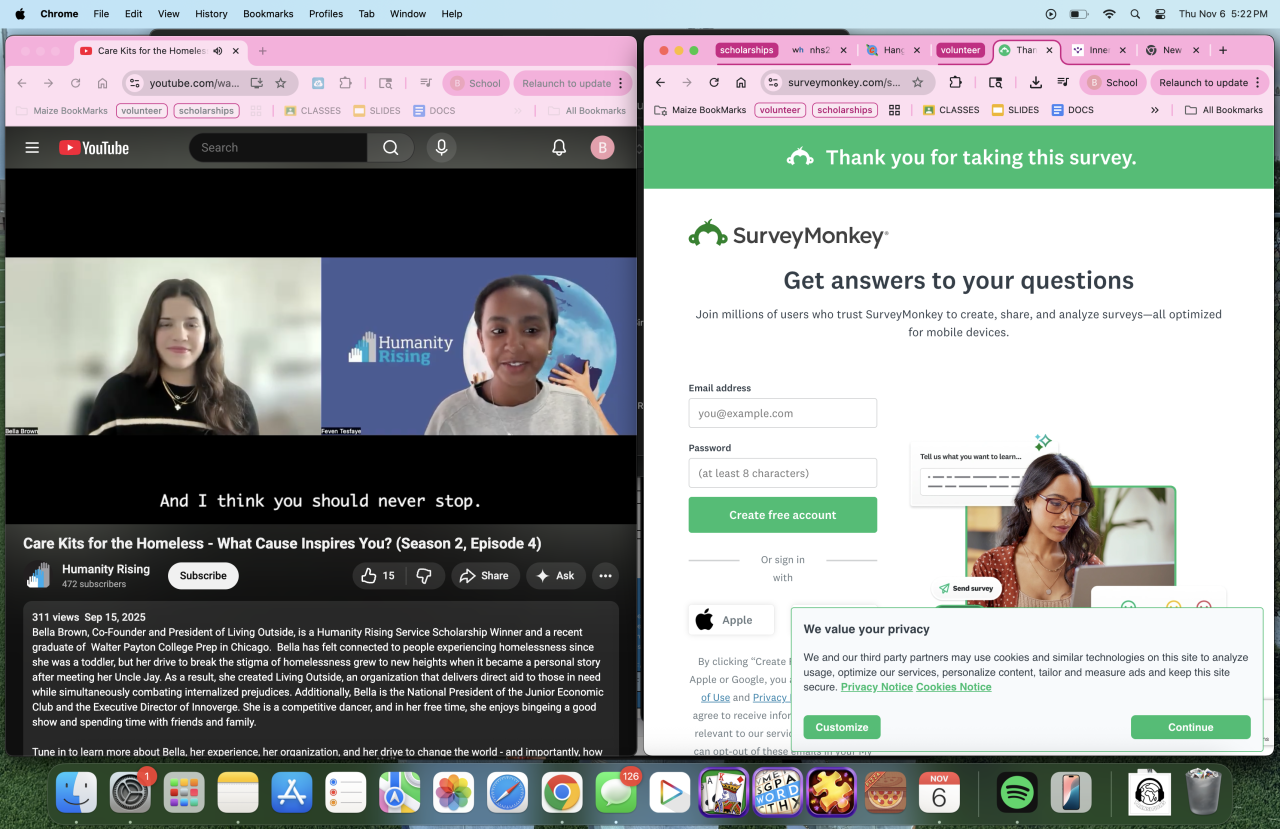This screenshot has height=829, width=1280.
Task: Click the Email address field
Action: (x=783, y=413)
